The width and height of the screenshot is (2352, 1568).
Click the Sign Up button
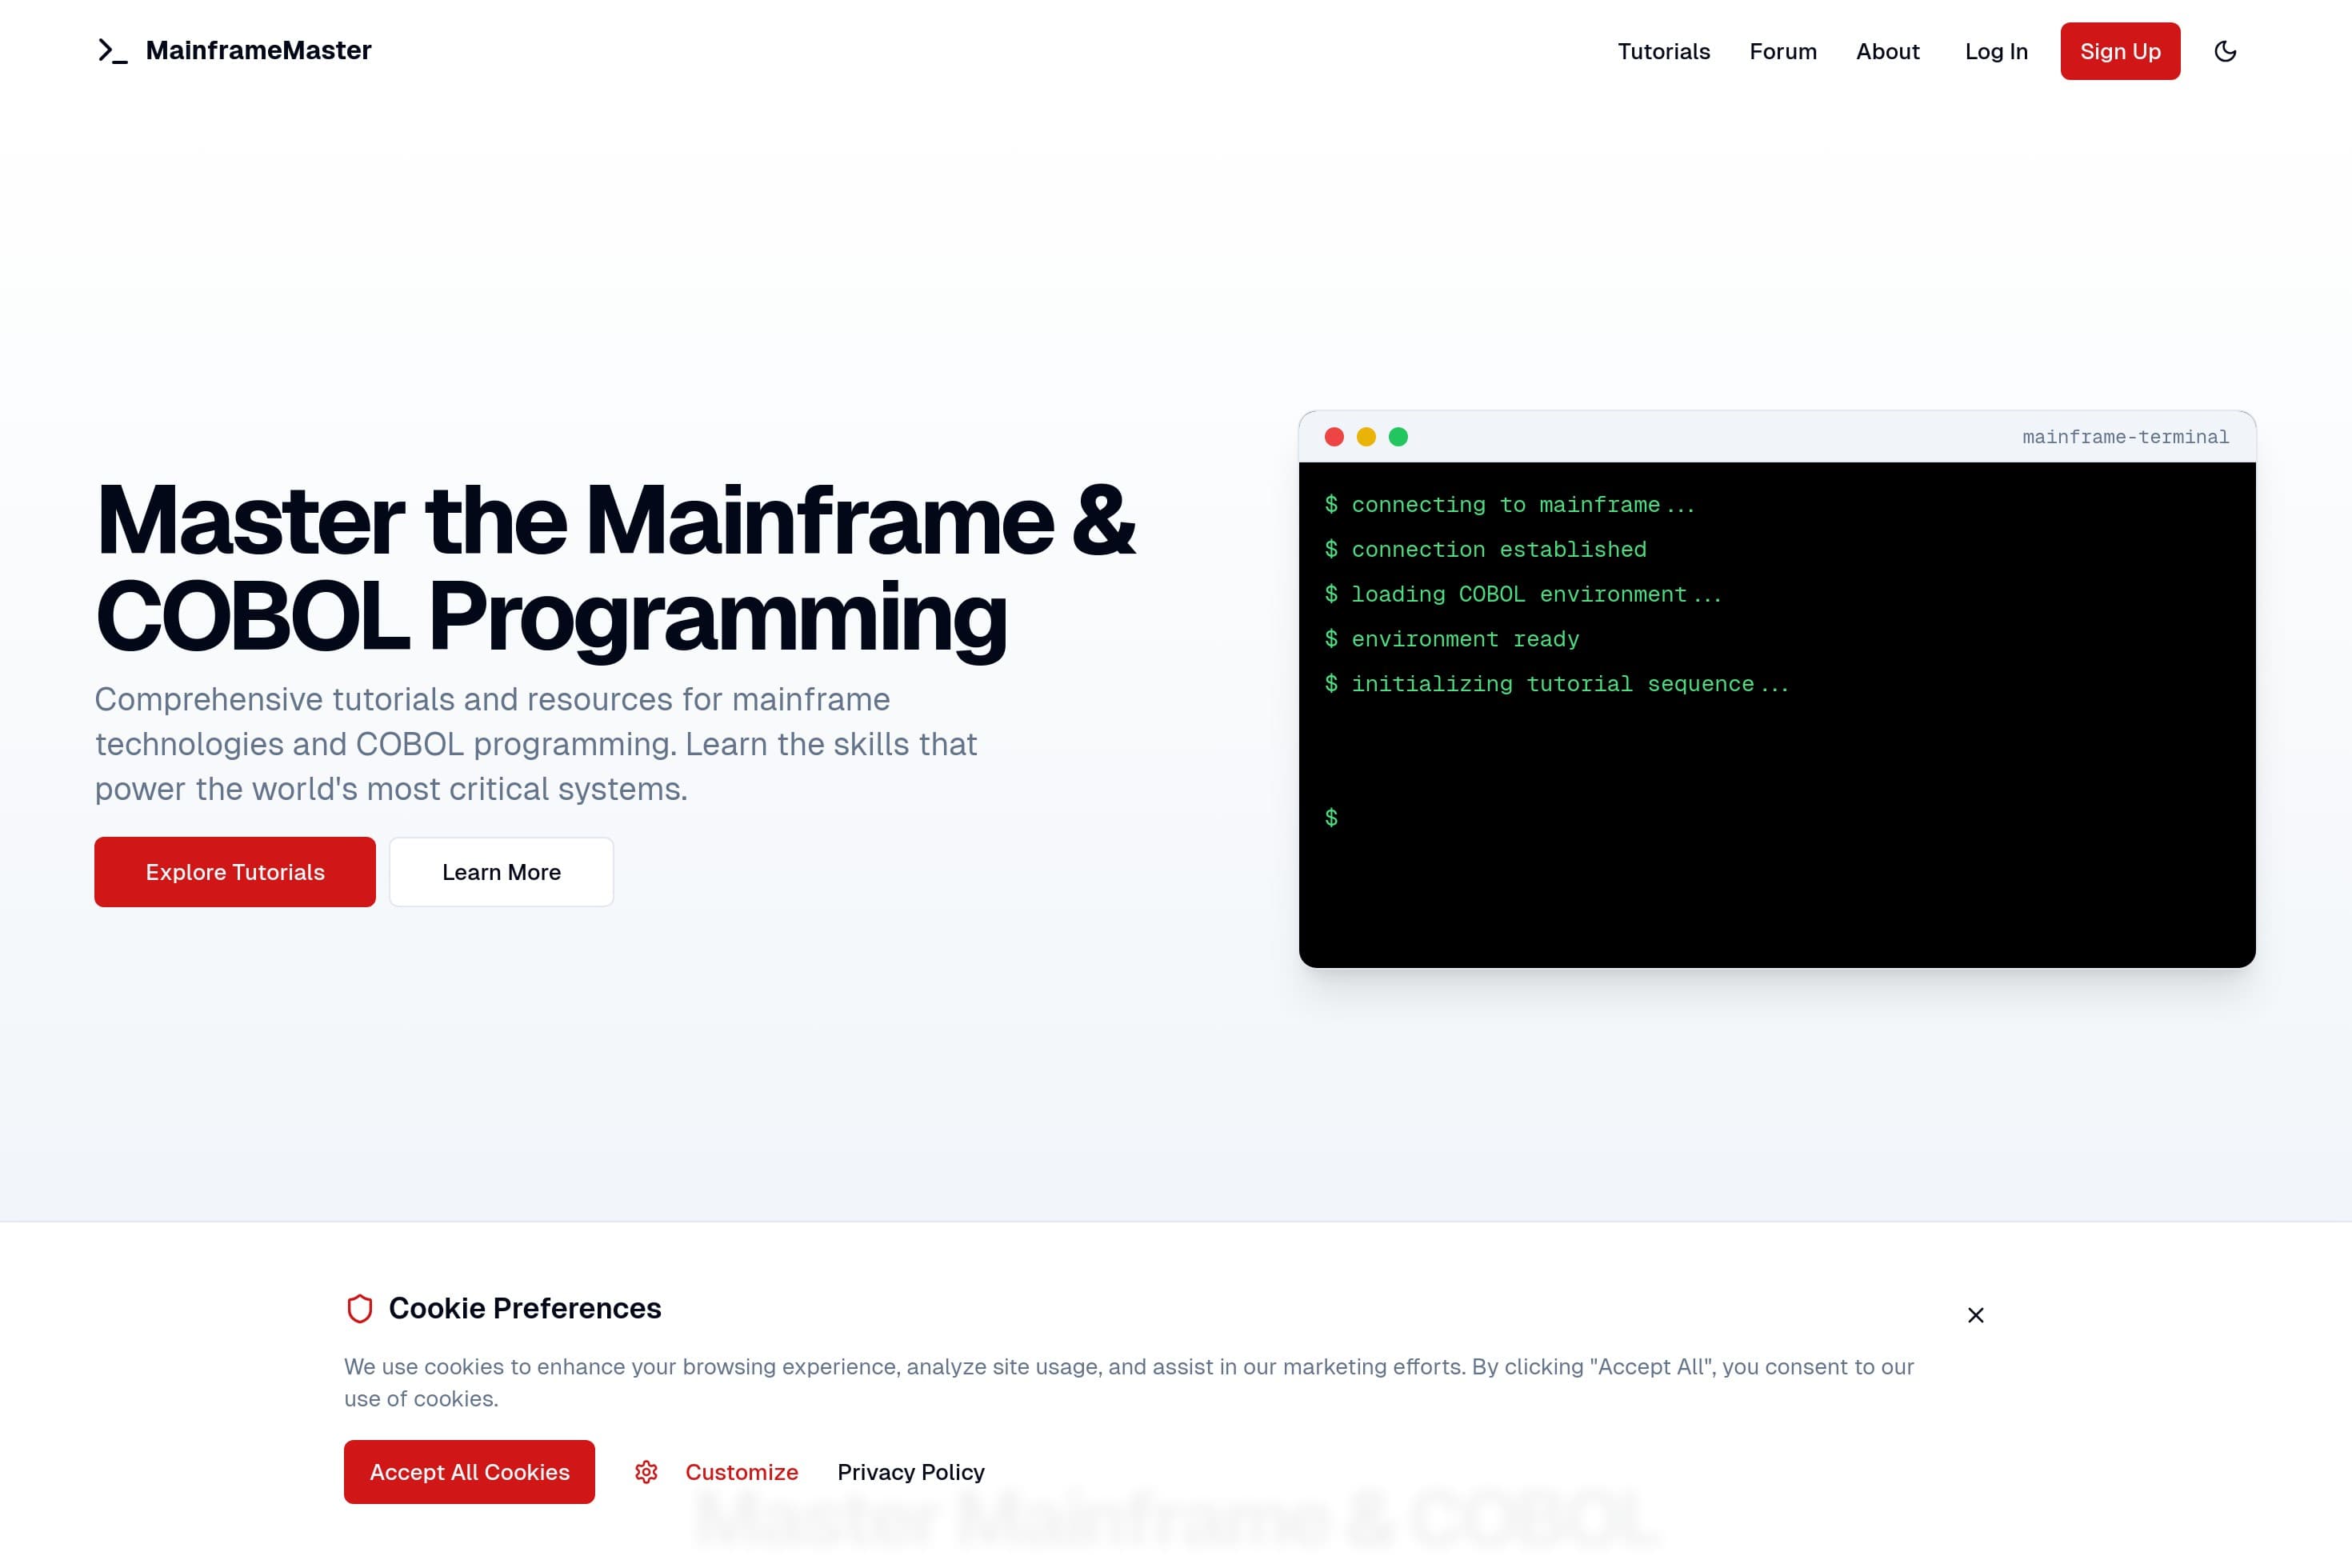2120,51
